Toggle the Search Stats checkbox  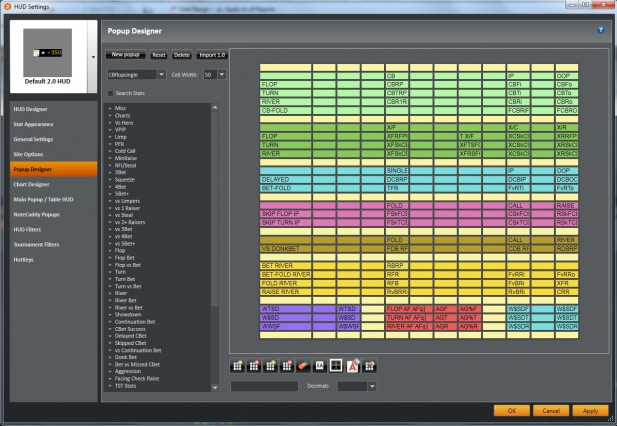point(111,93)
